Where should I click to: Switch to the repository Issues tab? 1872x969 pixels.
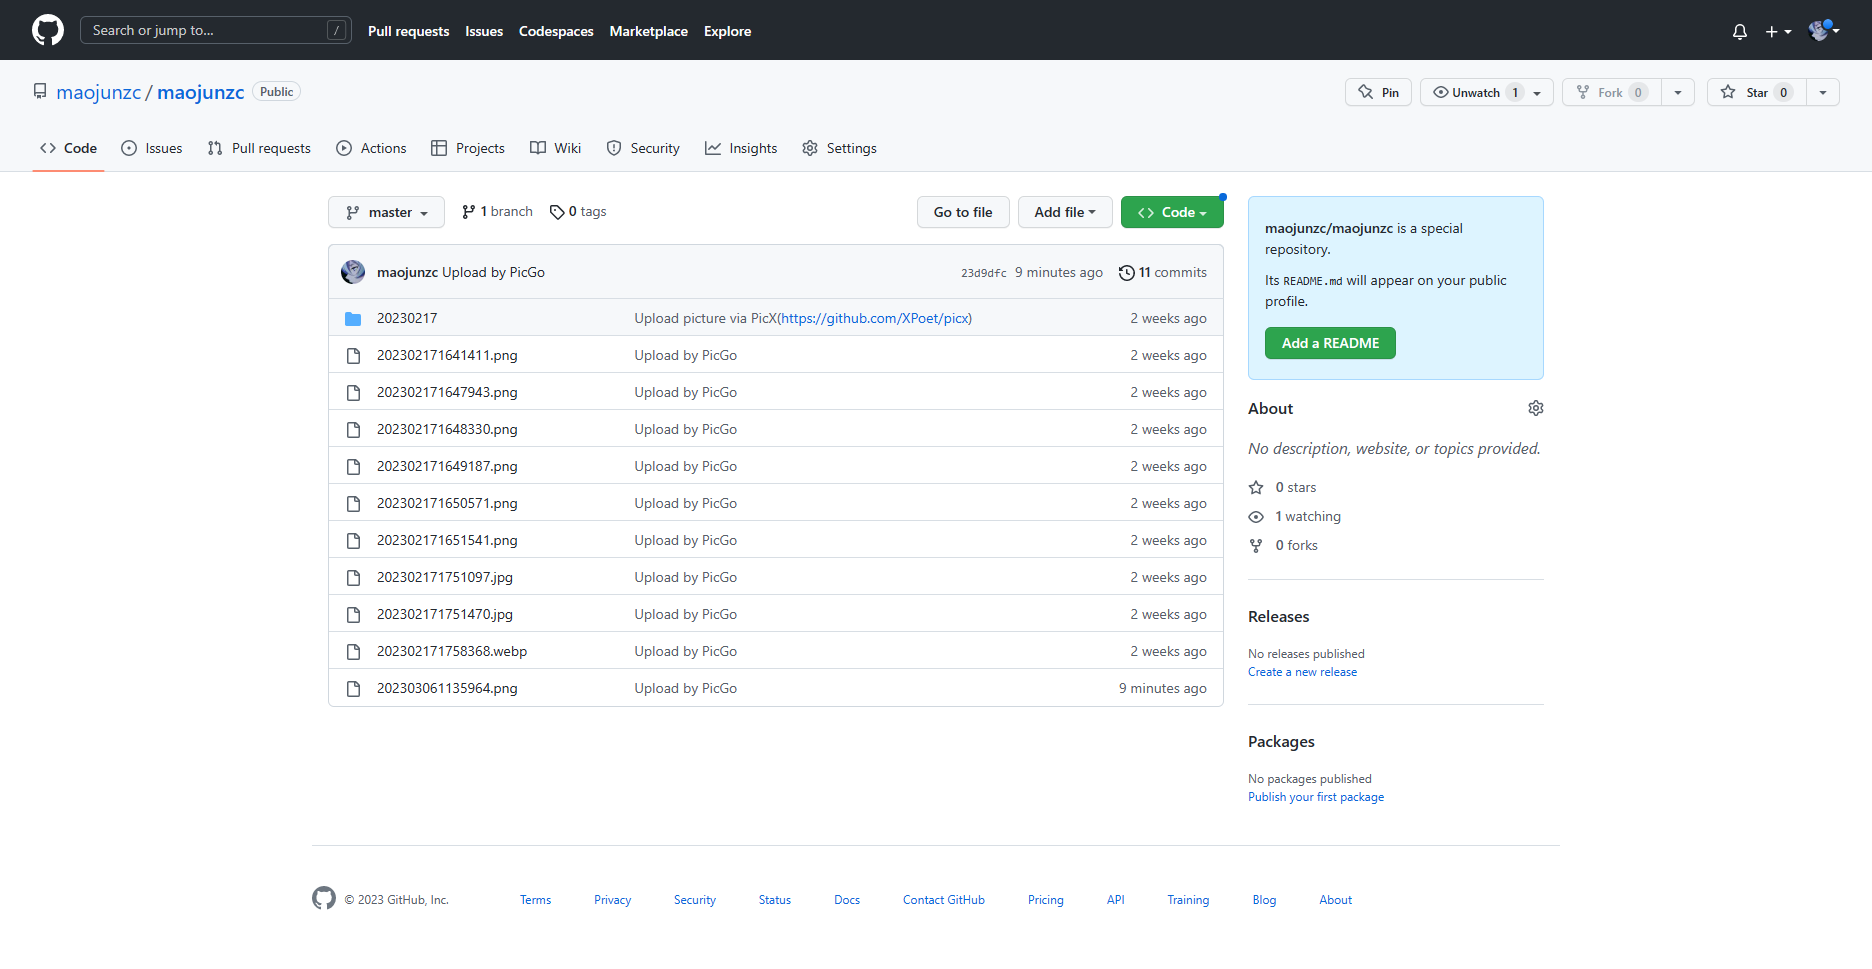click(152, 148)
